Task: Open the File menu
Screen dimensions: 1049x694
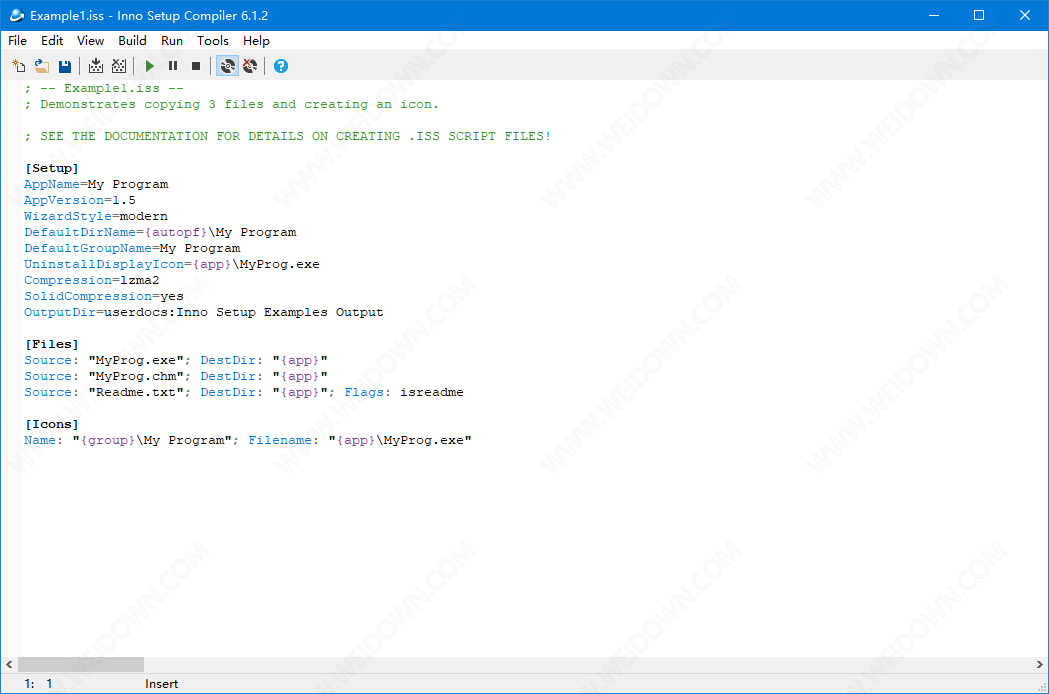Action: [x=17, y=41]
